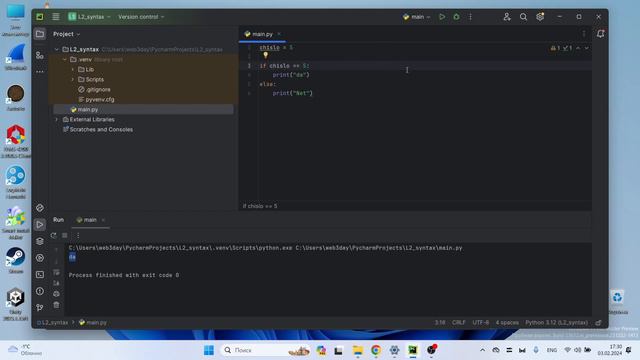640x360 pixels.
Task: Open the Notifications bell icon
Action: tap(600, 34)
